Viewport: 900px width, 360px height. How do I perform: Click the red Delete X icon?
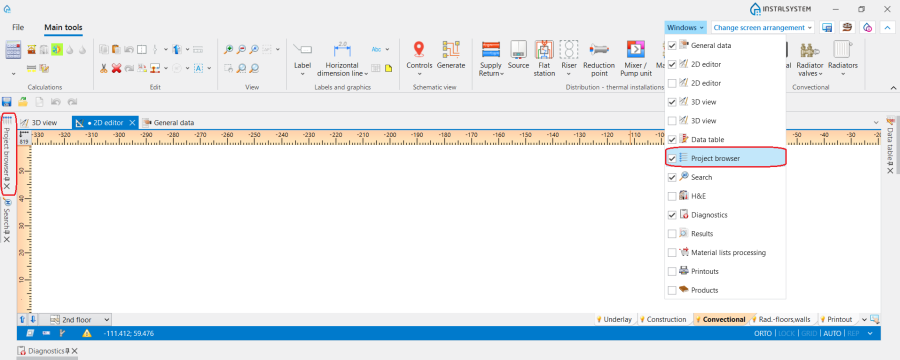117,68
